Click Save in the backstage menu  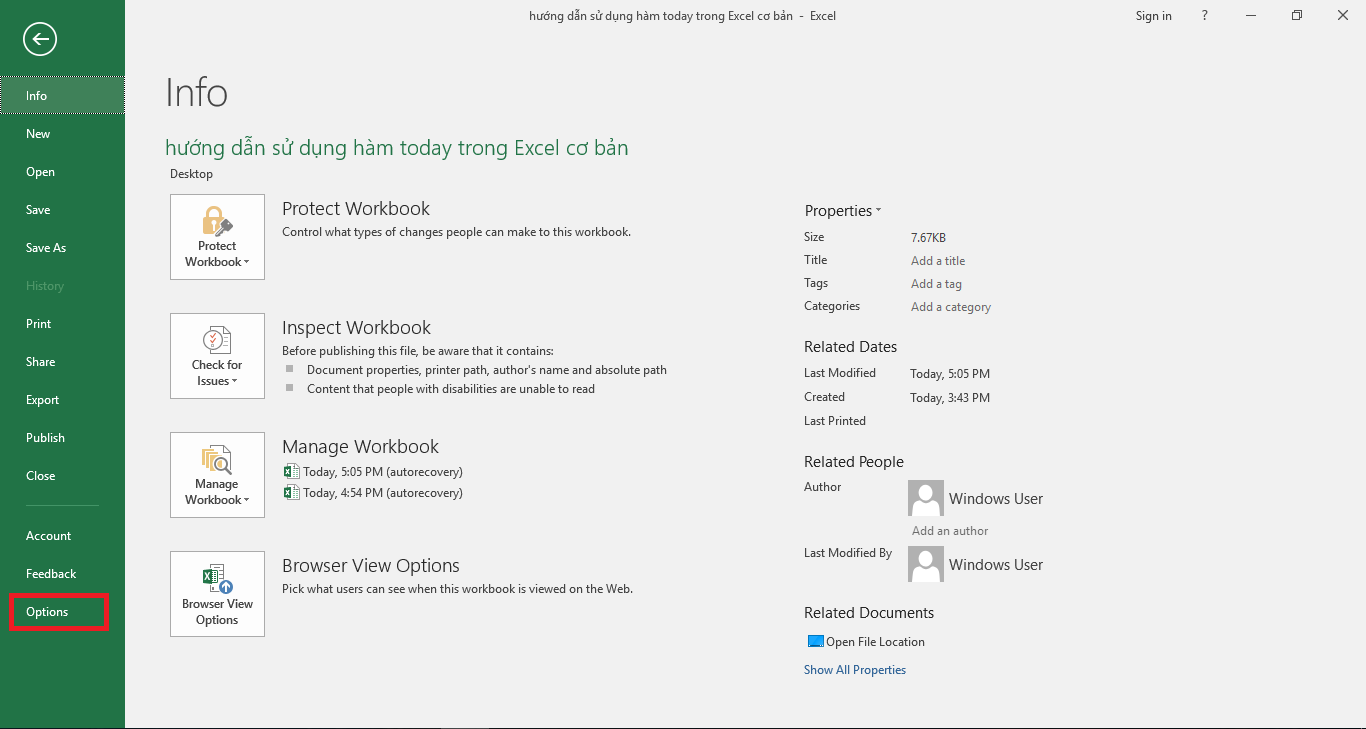tap(62, 210)
